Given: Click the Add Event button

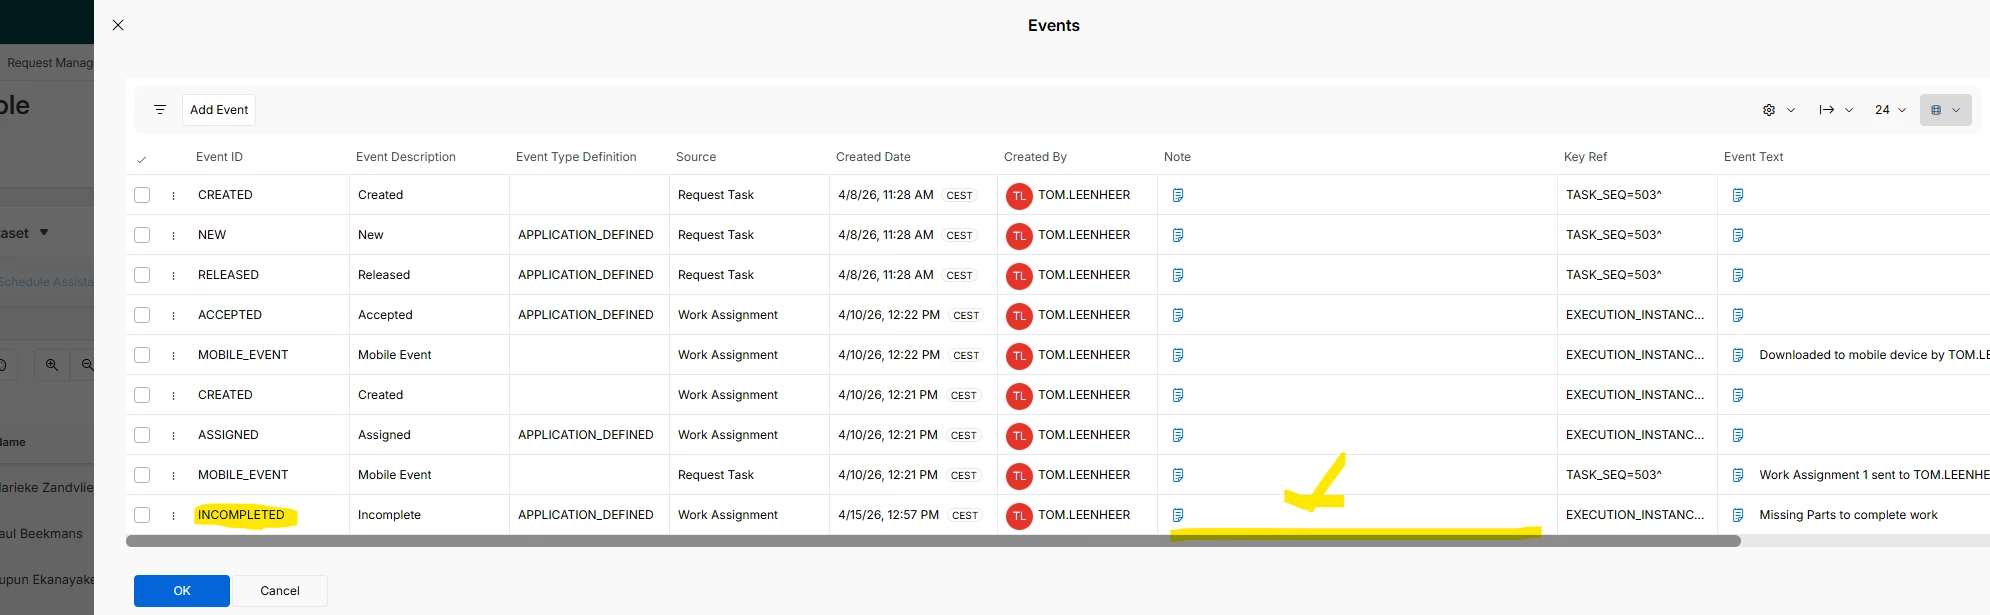Looking at the screenshot, I should [219, 110].
